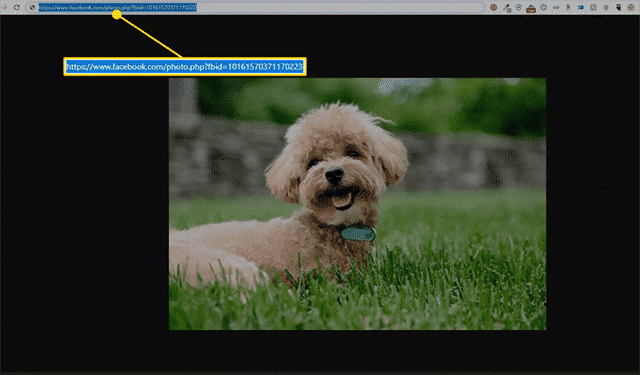Click the browser reload button

coord(17,7)
